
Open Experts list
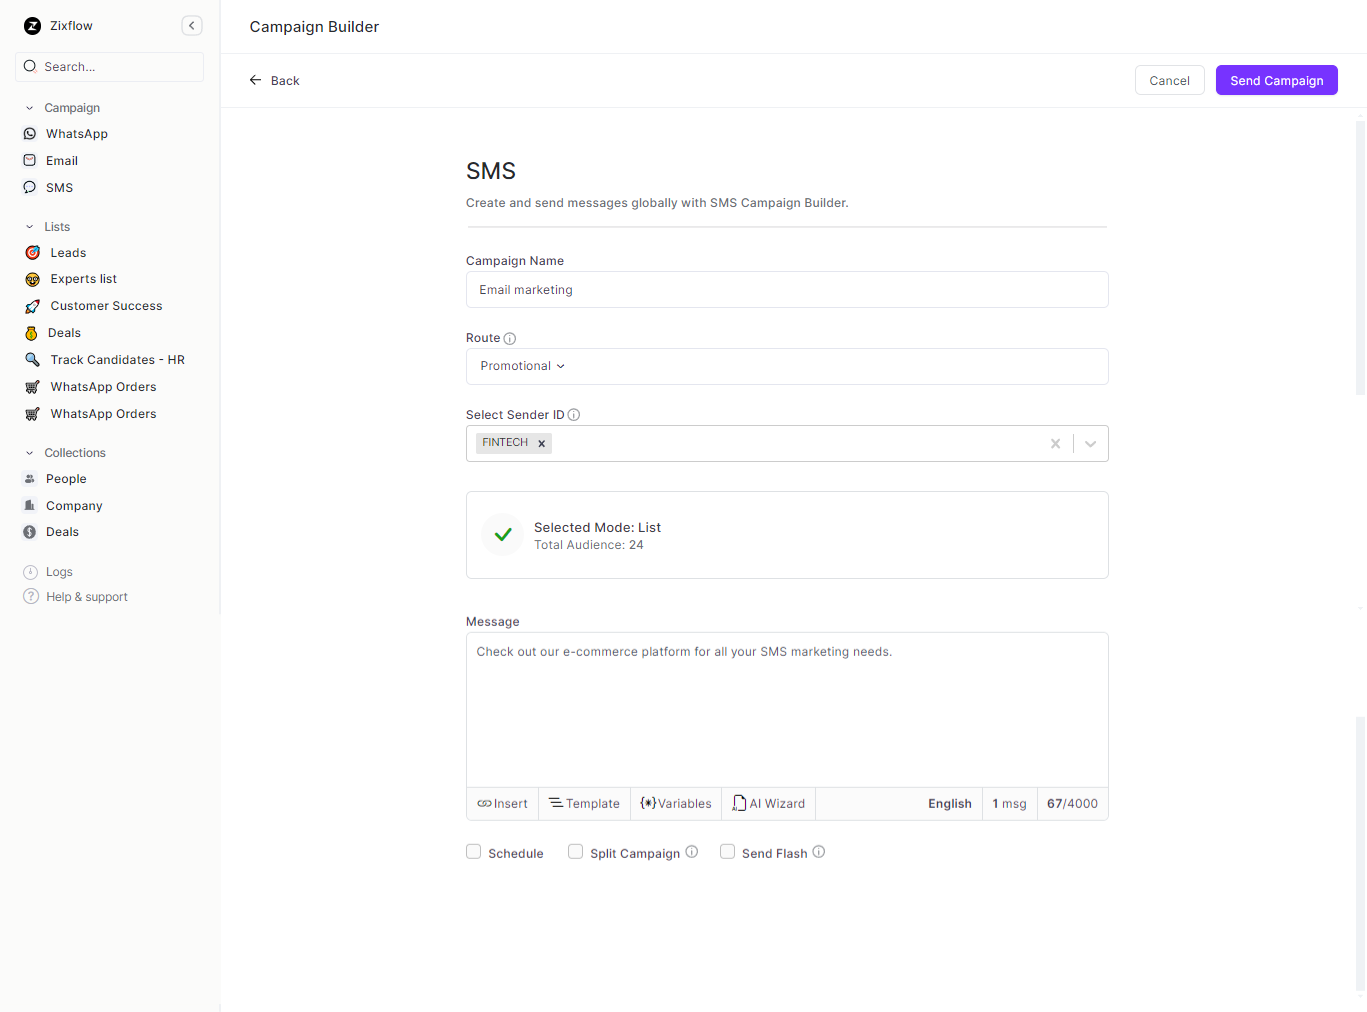point(84,279)
